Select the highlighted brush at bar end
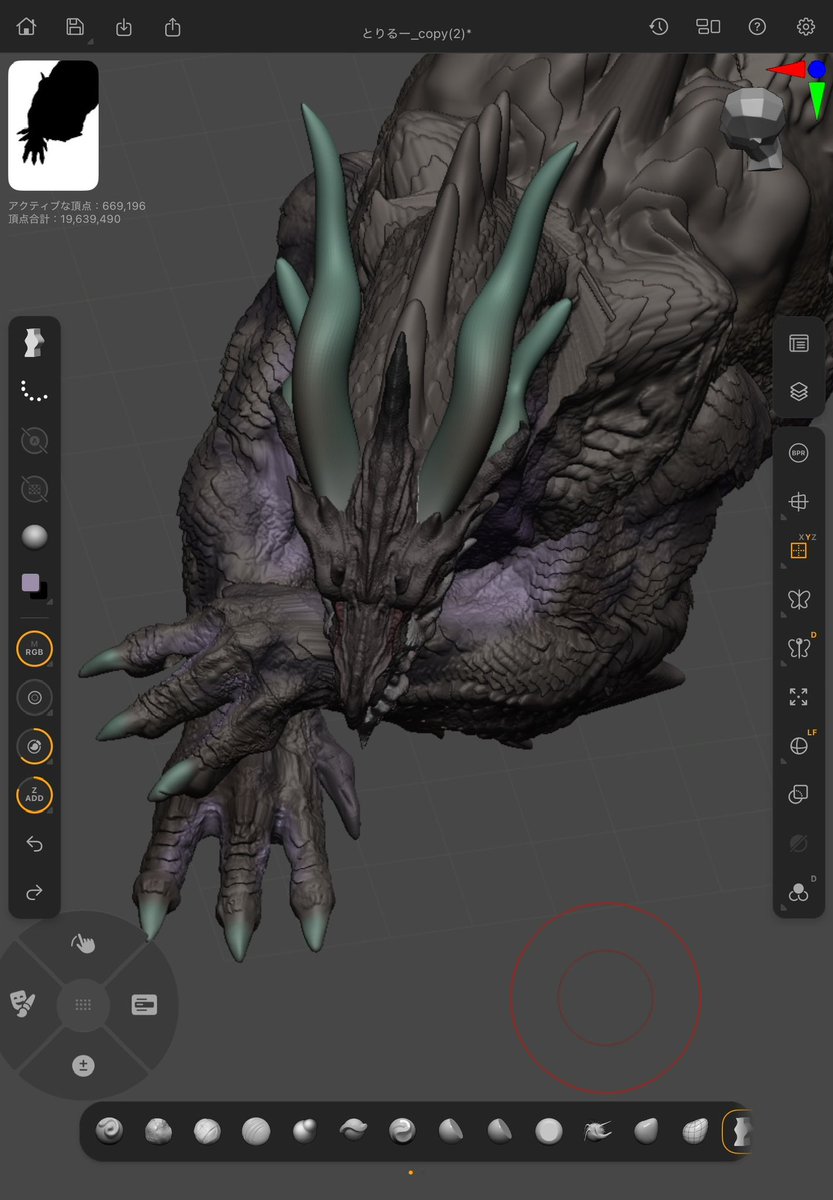833x1200 pixels. point(738,1131)
